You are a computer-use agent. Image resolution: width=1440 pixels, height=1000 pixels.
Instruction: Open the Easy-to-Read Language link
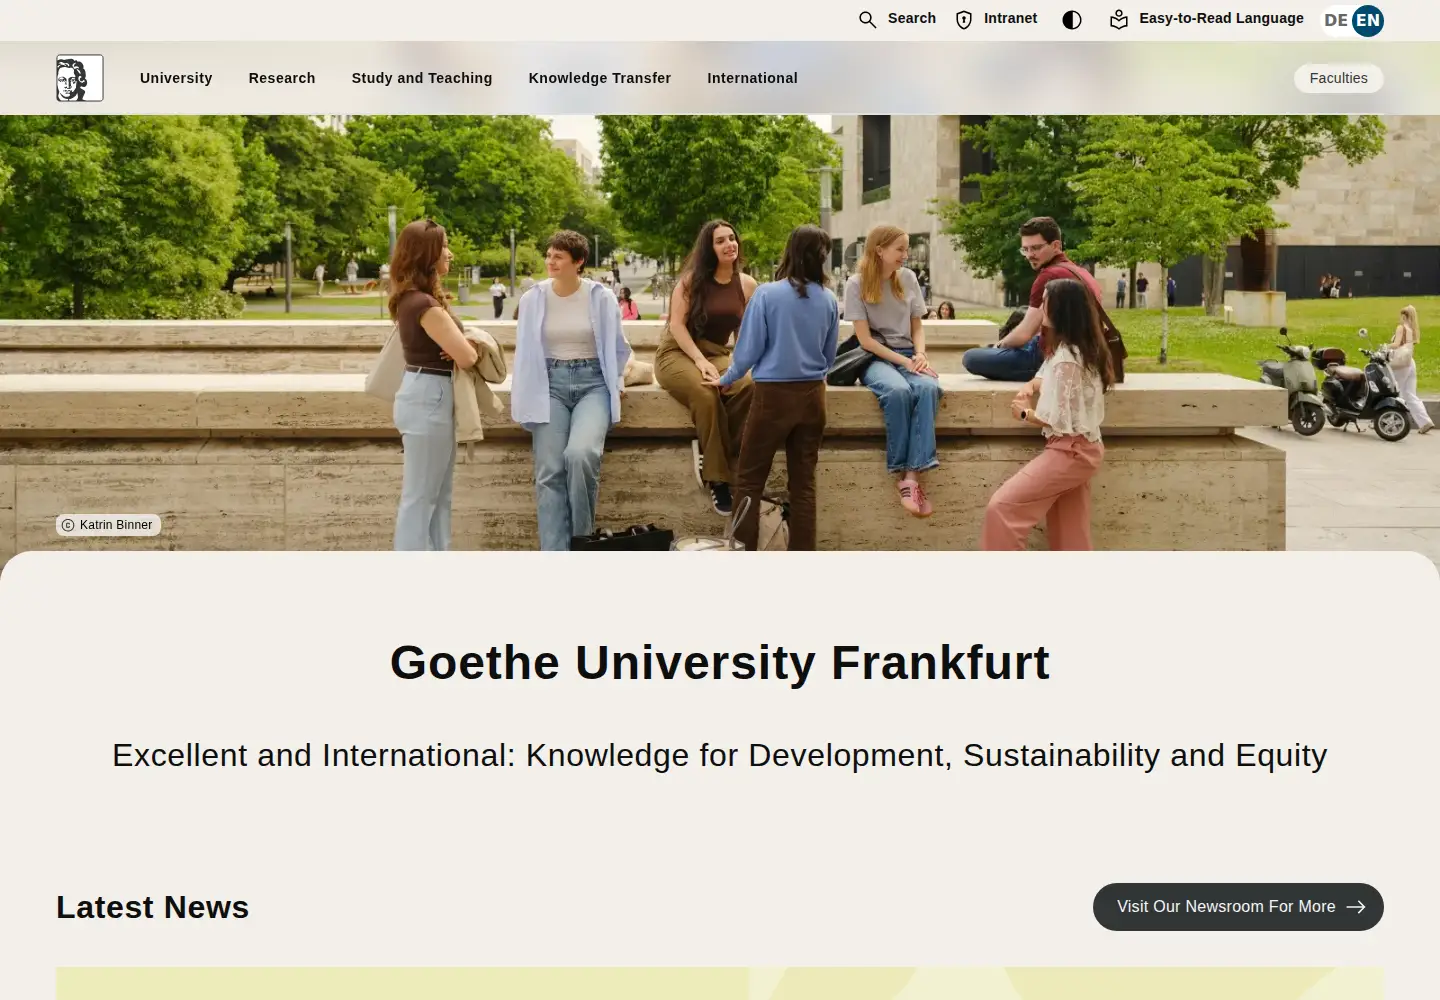pyautogui.click(x=1221, y=18)
